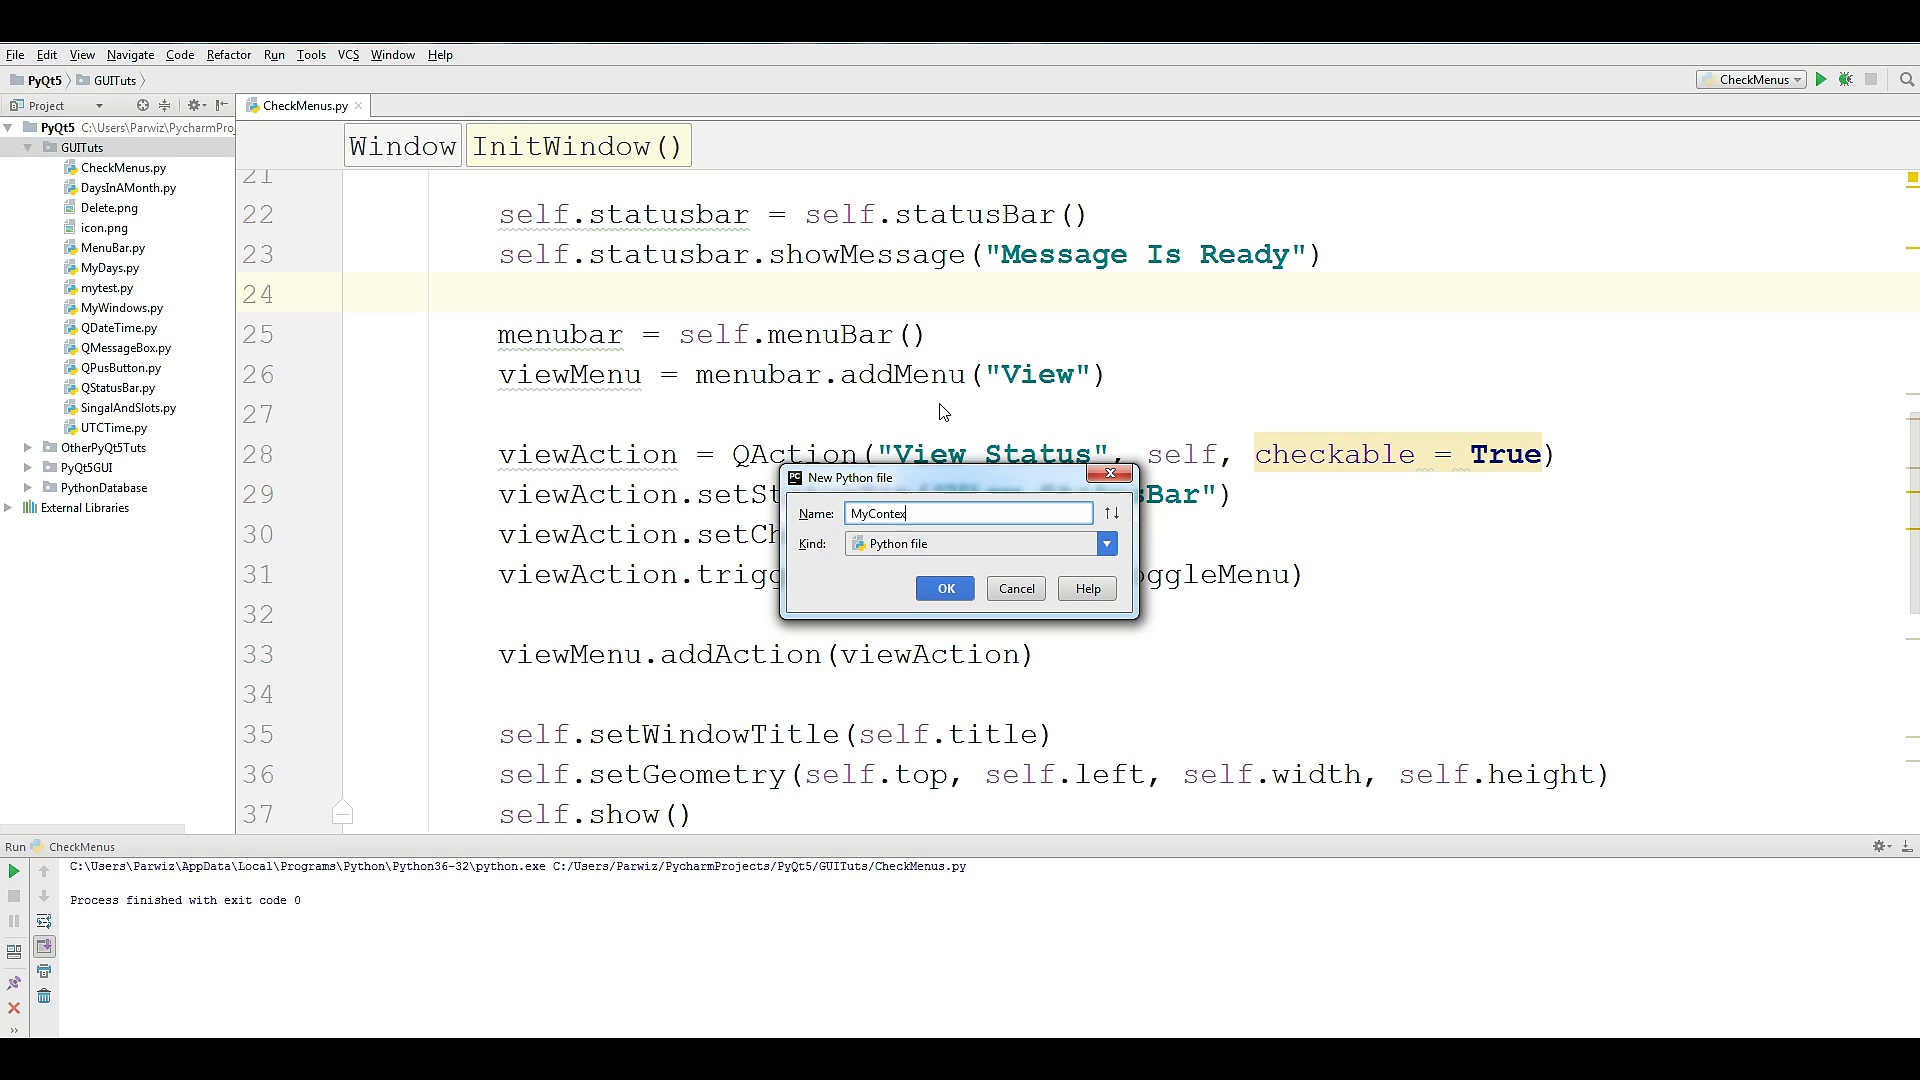
Task: Click the Name input field
Action: coord(969,514)
